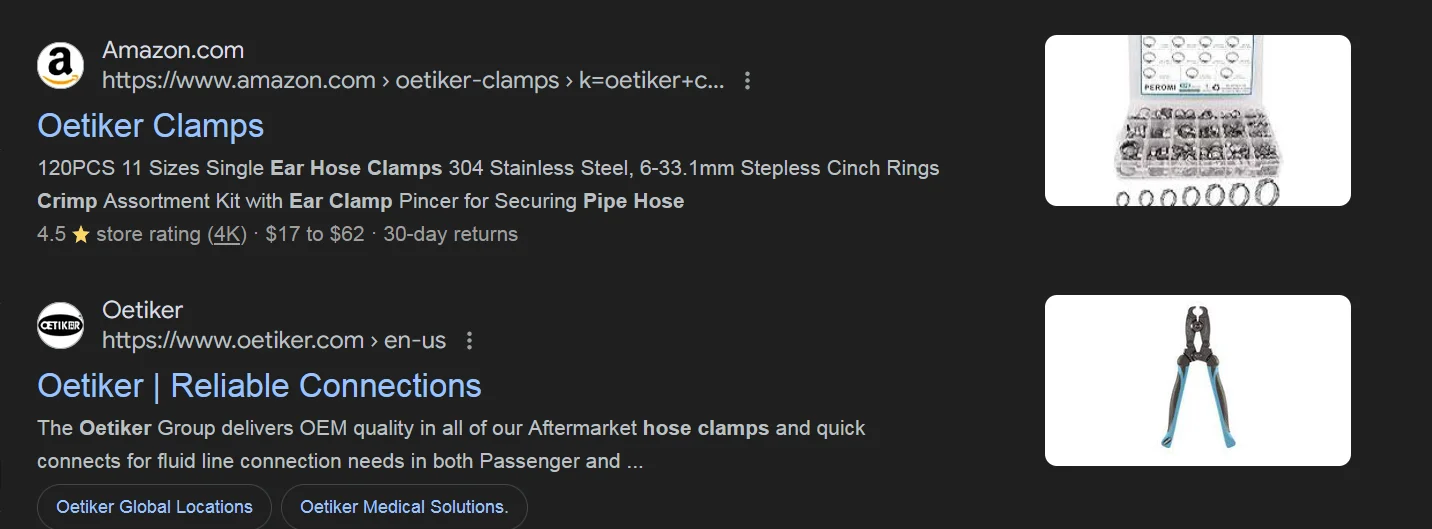The image size is (1432, 529).
Task: Open the "Oetiker | Reliable Connections" result
Action: click(259, 386)
